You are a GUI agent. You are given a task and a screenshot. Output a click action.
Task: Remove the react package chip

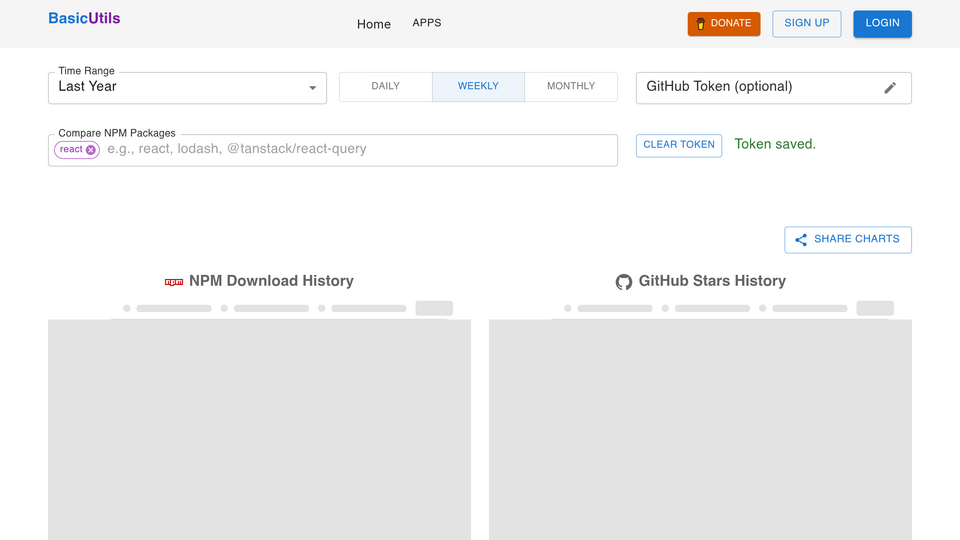(x=91, y=149)
